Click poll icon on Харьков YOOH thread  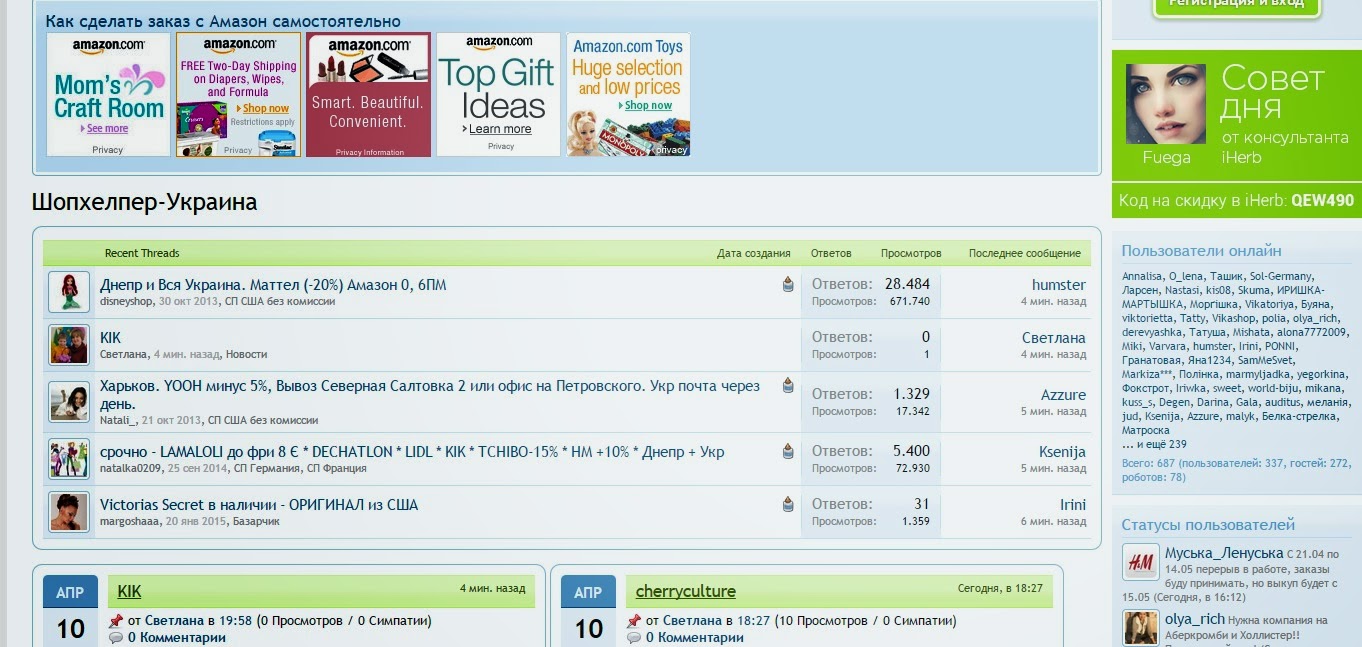tap(788, 385)
